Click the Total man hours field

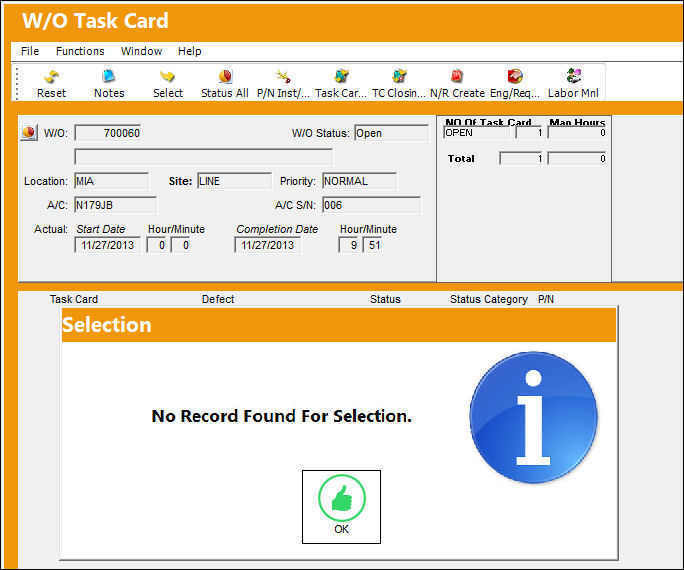click(x=577, y=158)
